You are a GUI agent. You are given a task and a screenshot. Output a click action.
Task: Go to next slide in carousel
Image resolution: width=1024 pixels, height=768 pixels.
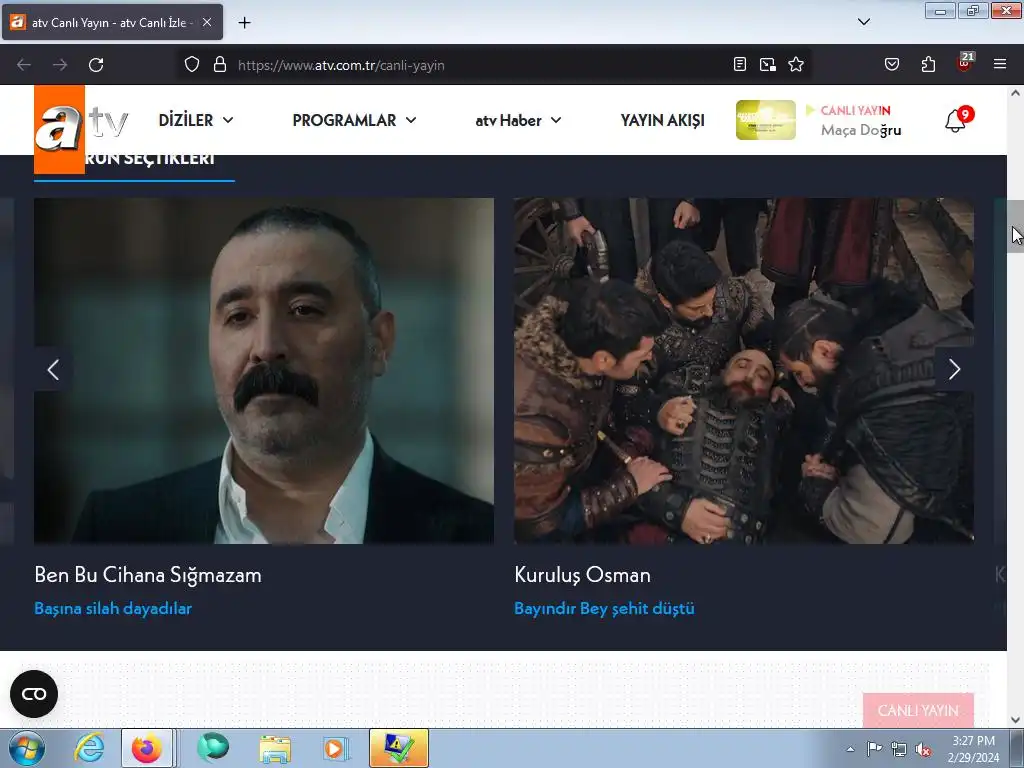pyautogui.click(x=954, y=370)
